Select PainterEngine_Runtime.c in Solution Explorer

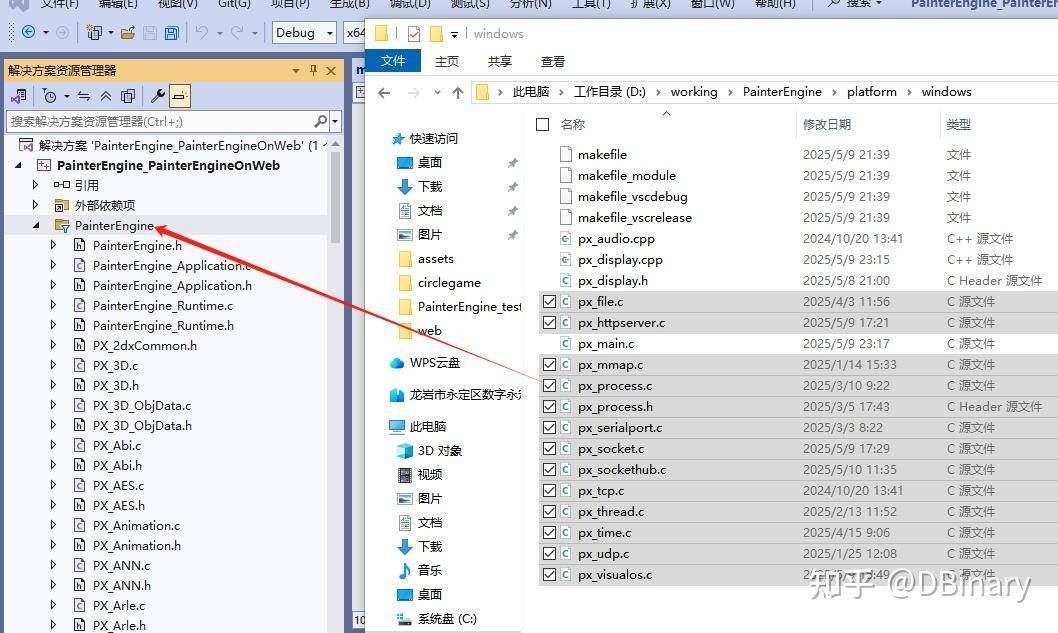pos(163,306)
